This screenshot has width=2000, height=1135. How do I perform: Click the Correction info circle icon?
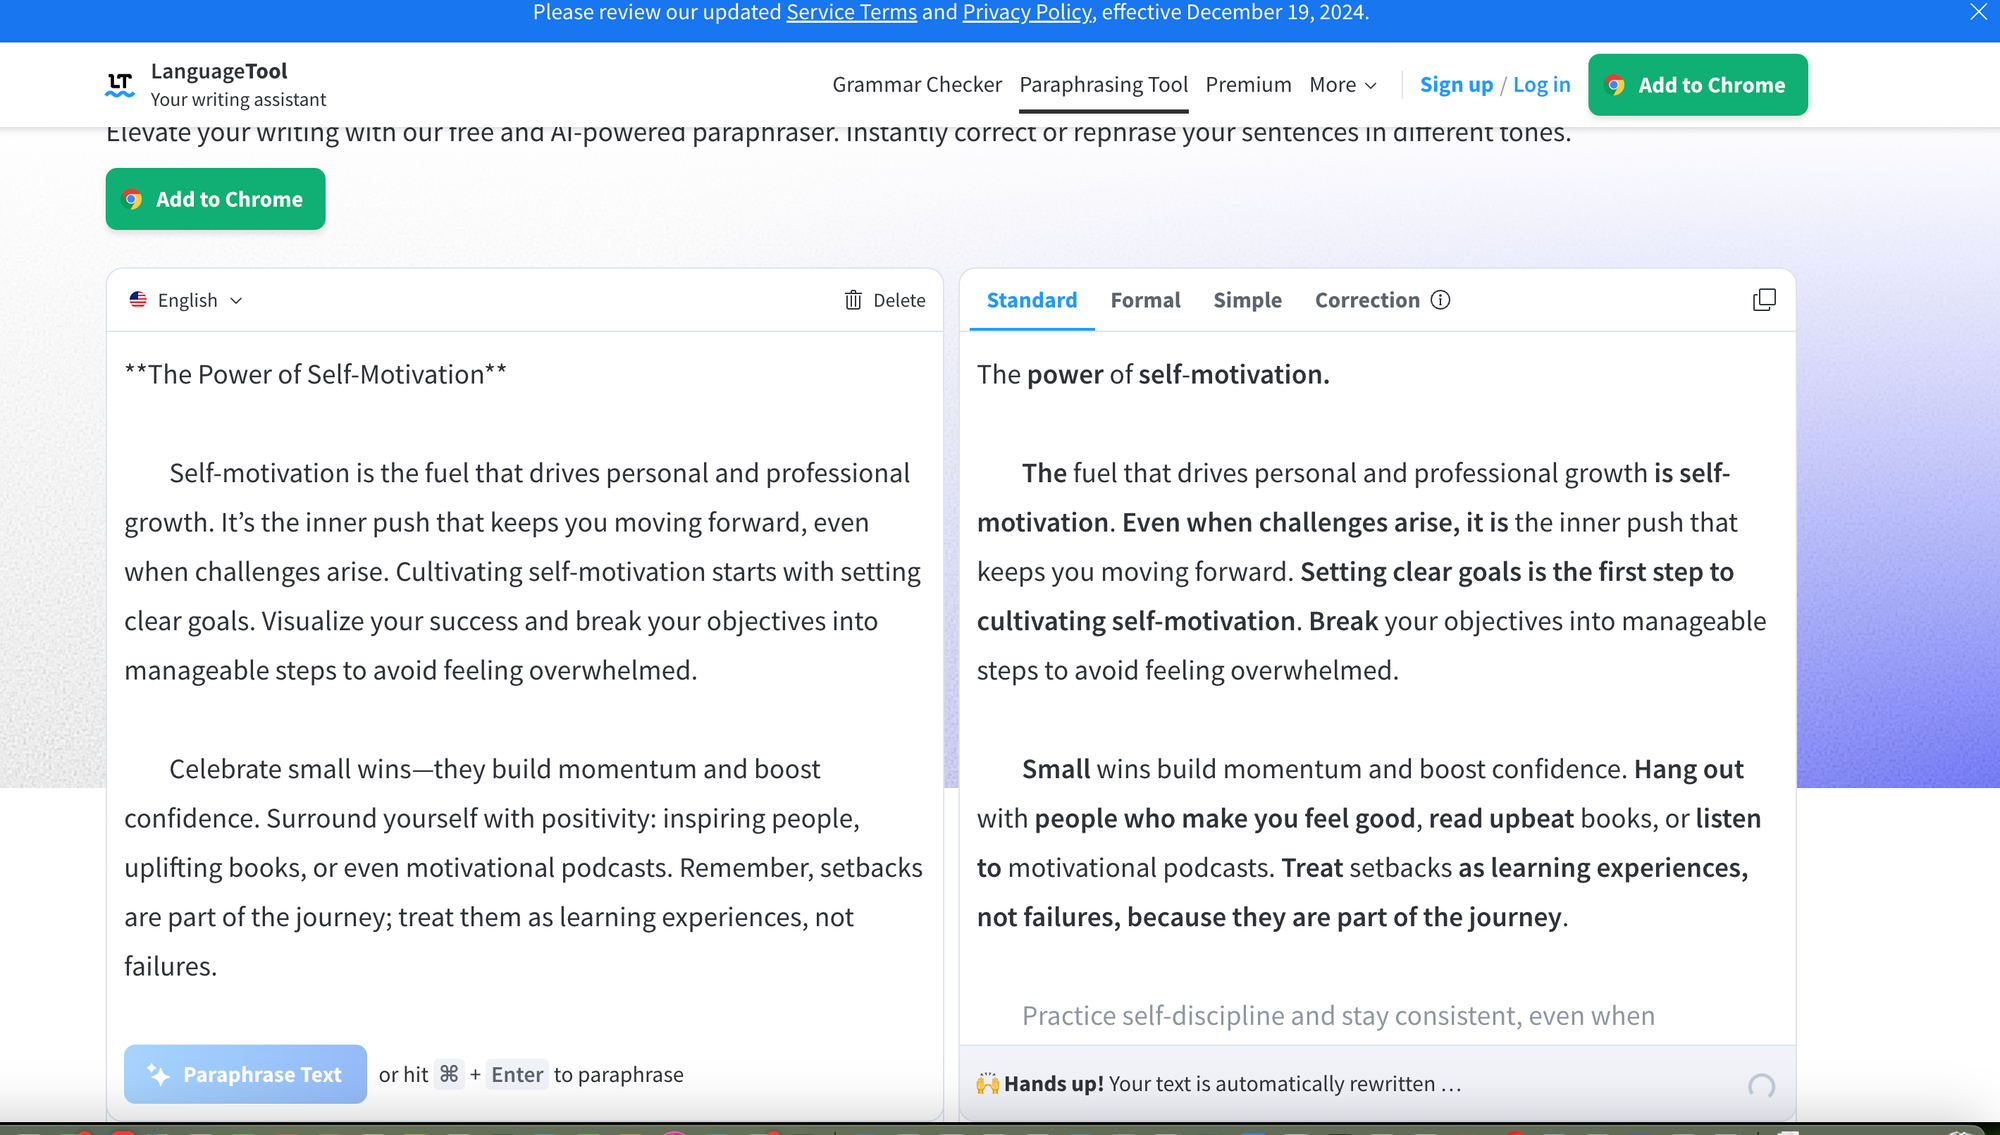pyautogui.click(x=1440, y=300)
